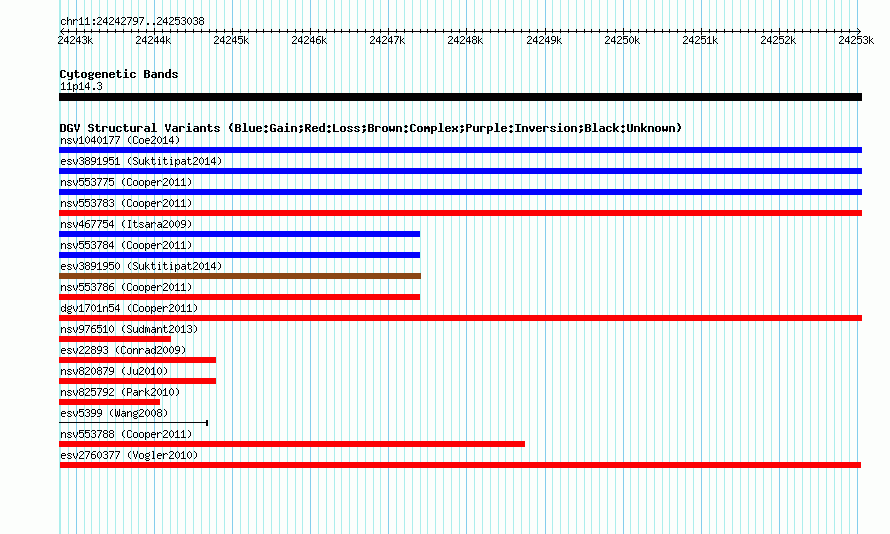Click the 24248k ruler tick label
This screenshot has width=890, height=534.
coord(465,40)
